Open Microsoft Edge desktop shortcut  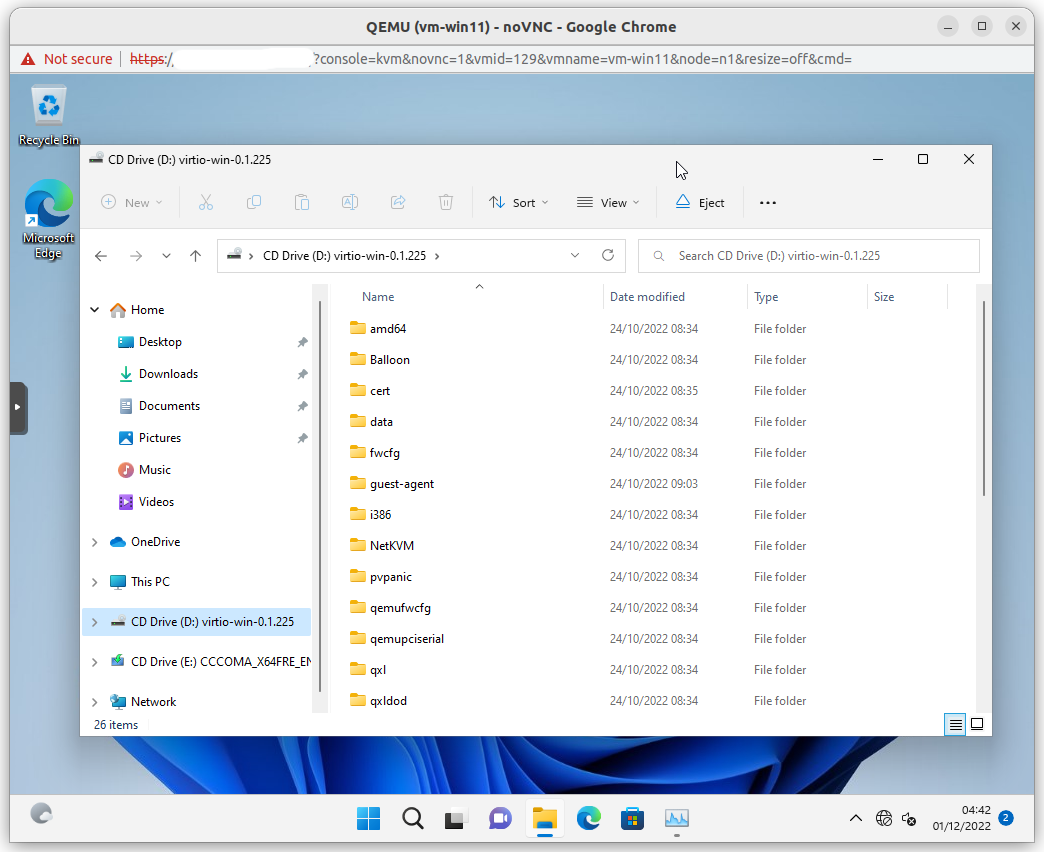point(49,220)
